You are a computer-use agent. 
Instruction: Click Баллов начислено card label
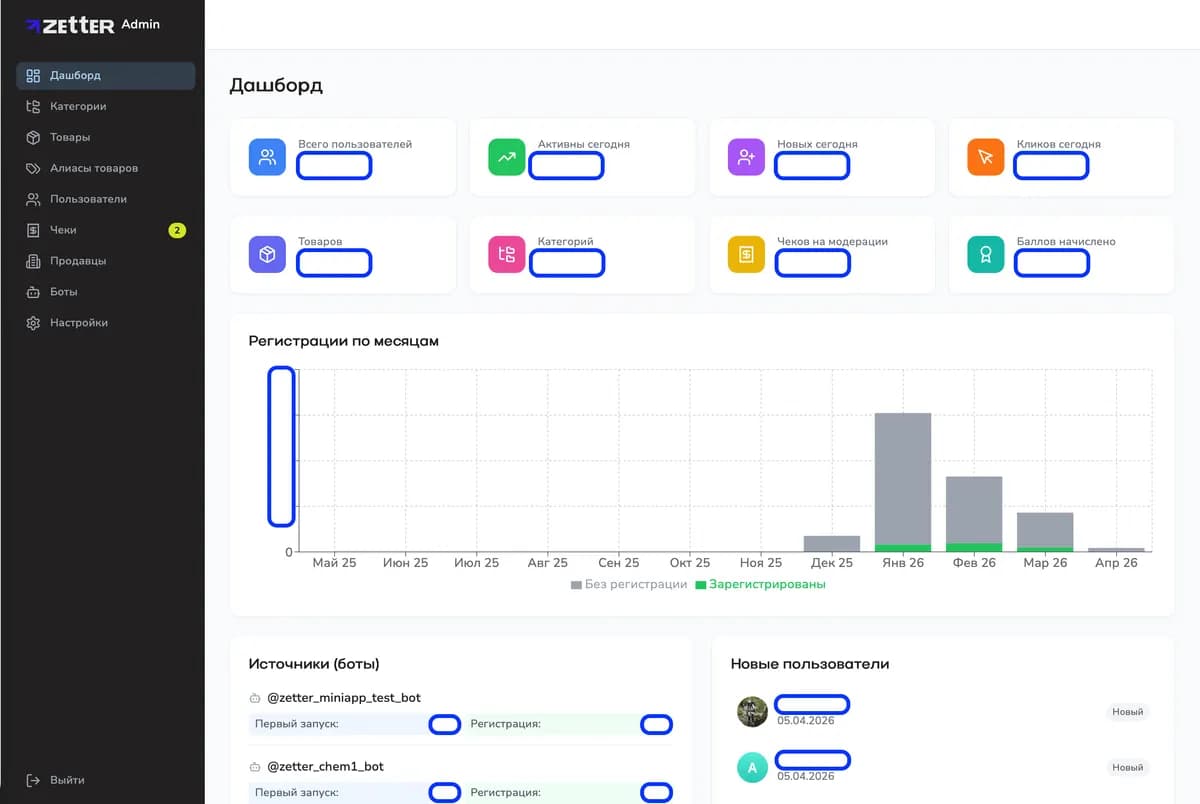point(1066,241)
